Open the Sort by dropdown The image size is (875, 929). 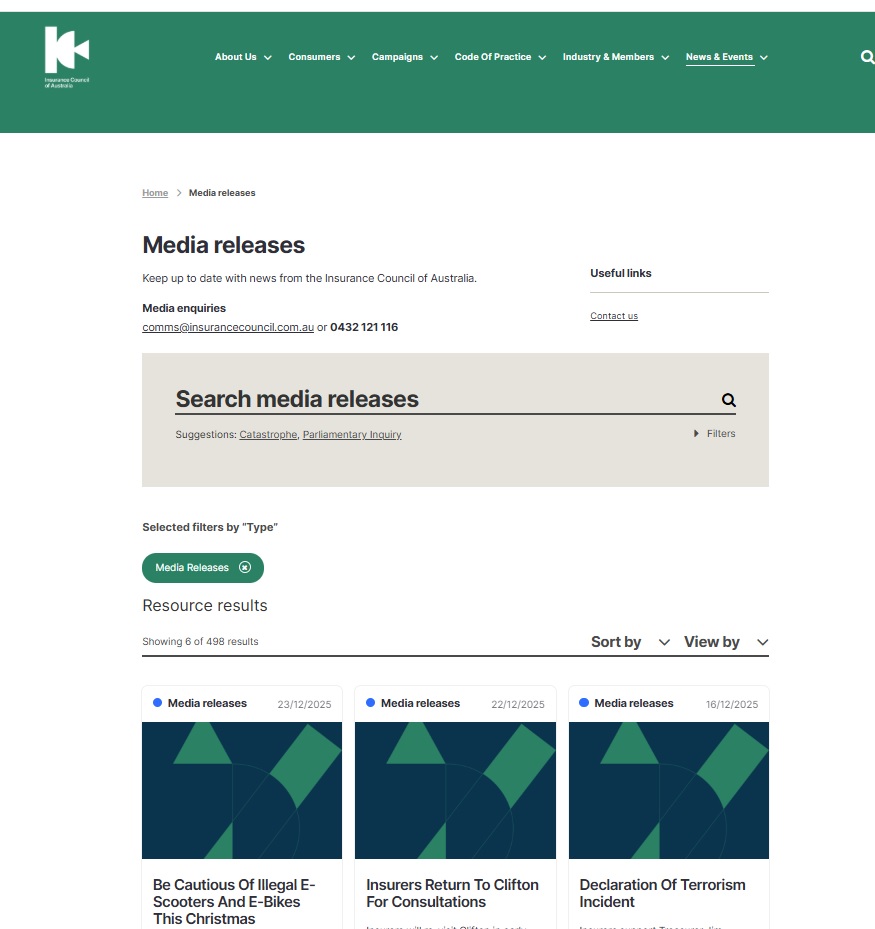coord(630,642)
